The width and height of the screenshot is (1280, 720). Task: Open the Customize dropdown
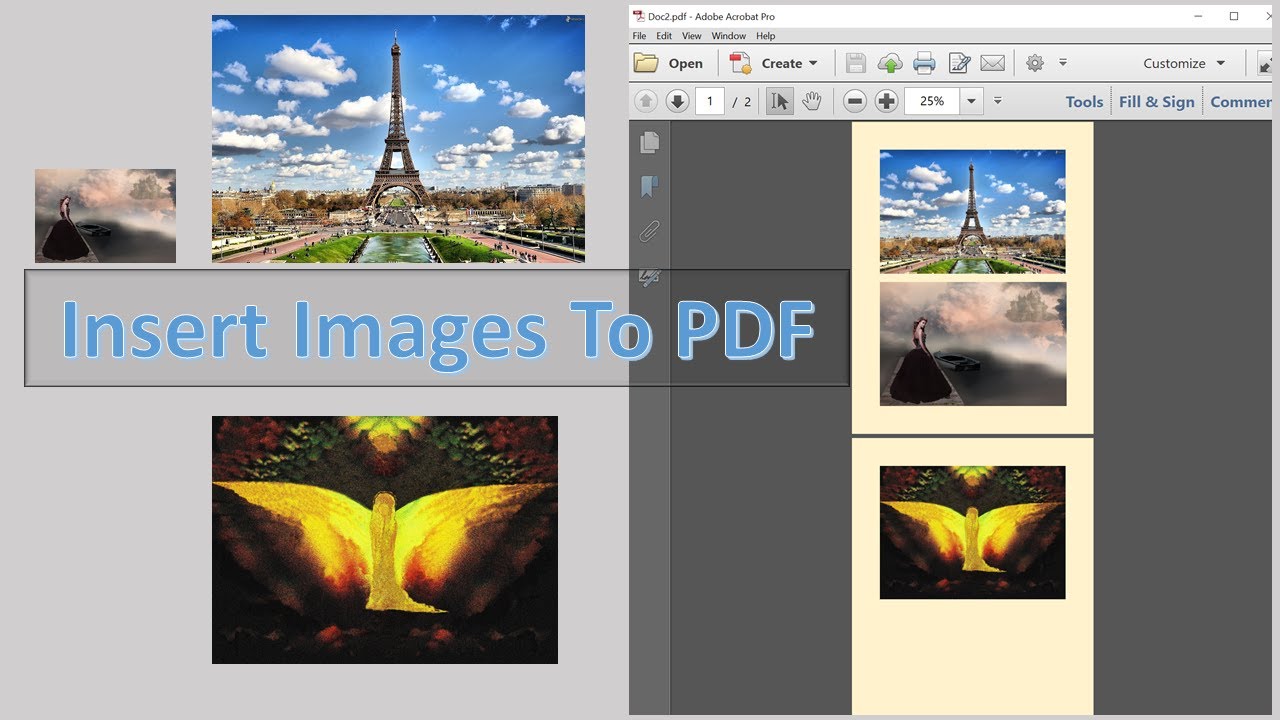(x=1184, y=63)
